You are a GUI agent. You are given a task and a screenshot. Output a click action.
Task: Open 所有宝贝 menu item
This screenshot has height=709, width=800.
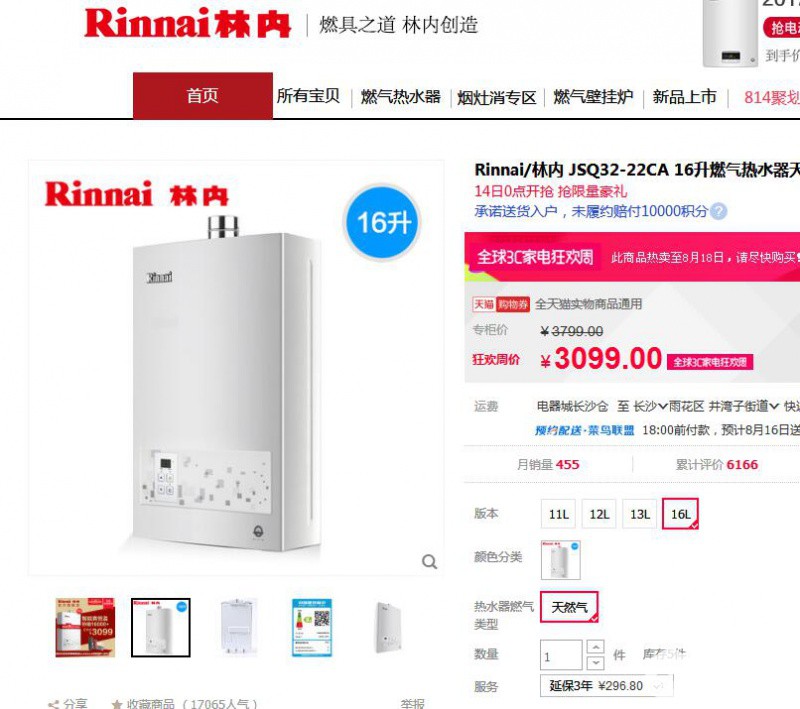click(x=308, y=95)
